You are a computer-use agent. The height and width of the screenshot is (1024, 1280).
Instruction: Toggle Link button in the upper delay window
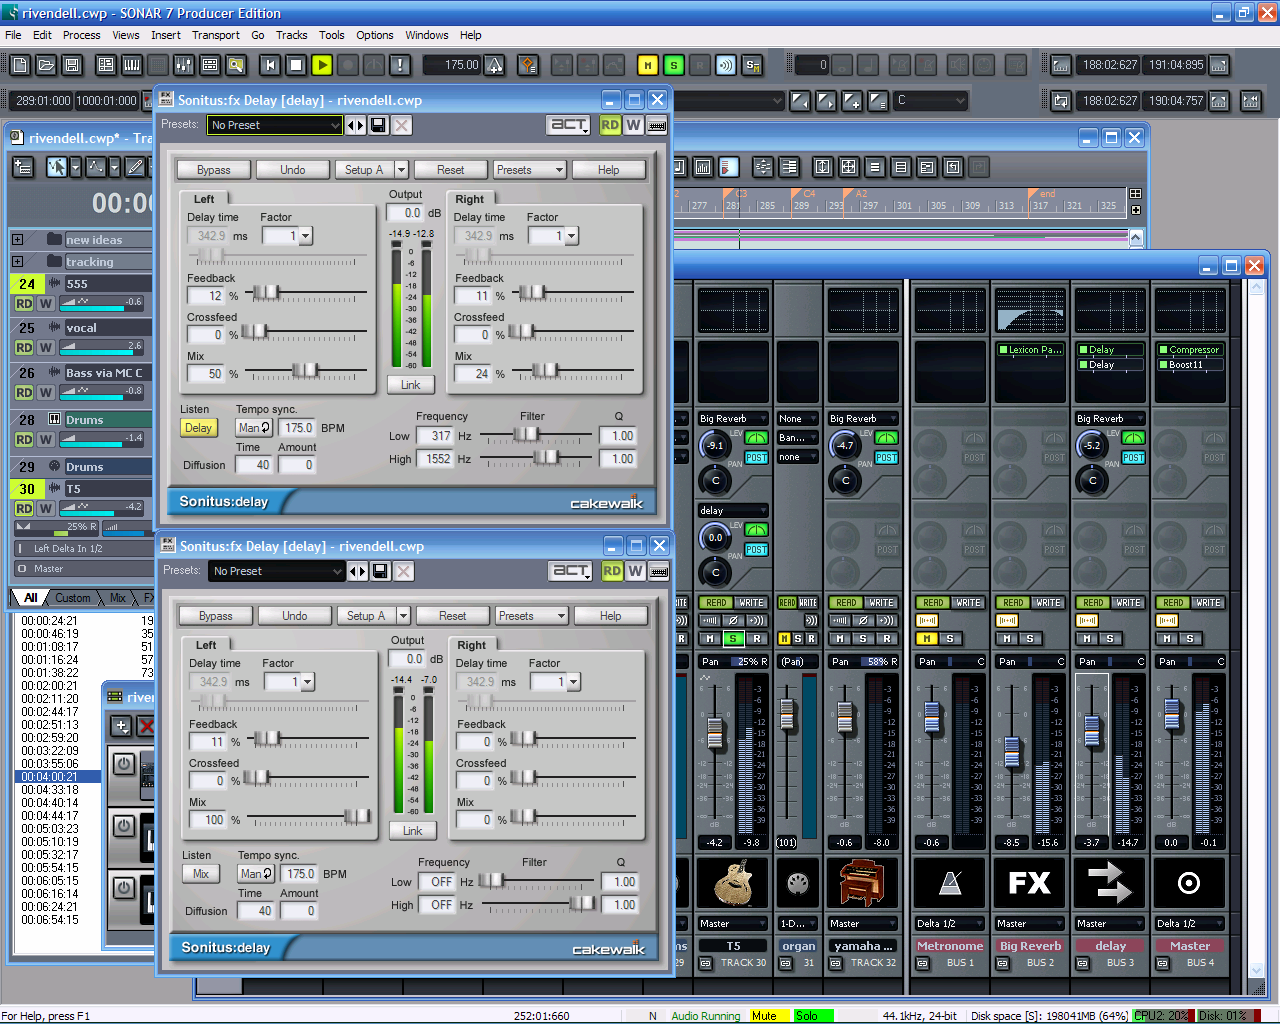[410, 385]
